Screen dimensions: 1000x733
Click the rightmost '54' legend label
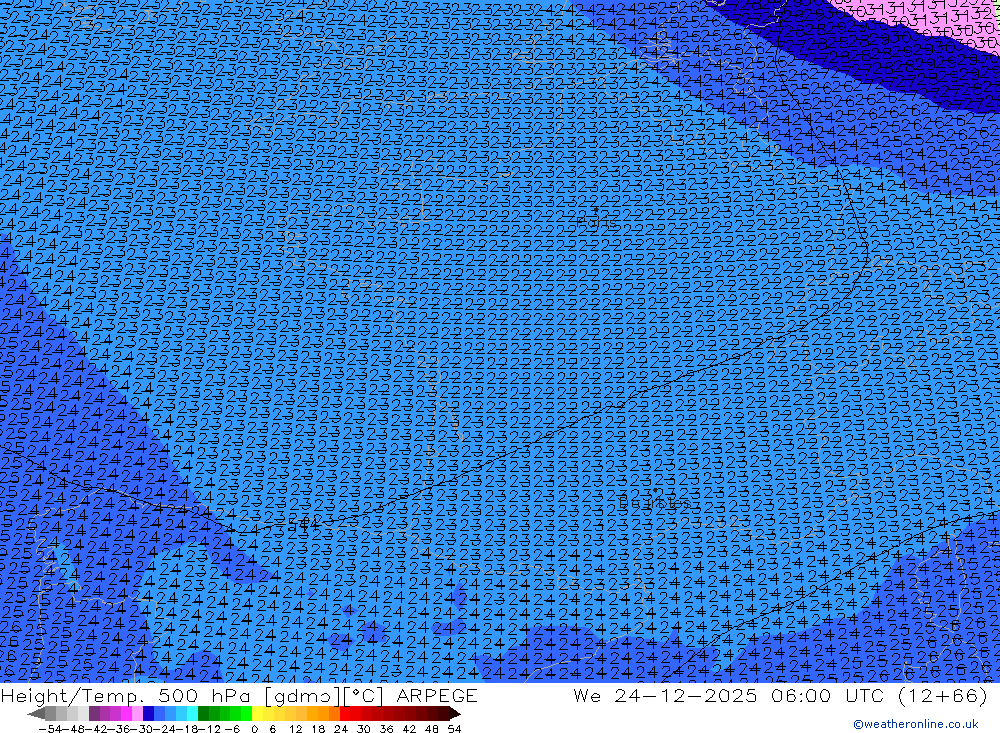454,728
